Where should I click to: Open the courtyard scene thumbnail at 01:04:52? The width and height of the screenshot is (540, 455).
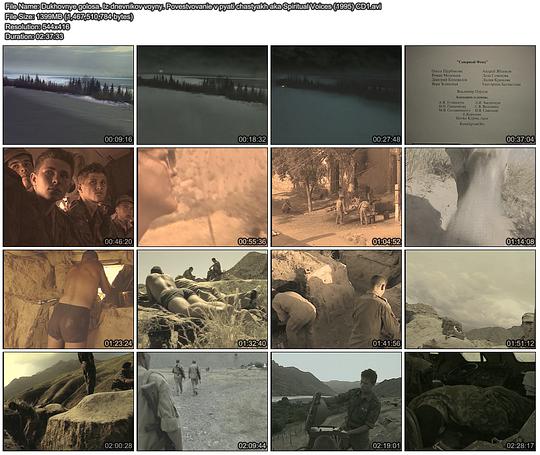click(x=336, y=197)
